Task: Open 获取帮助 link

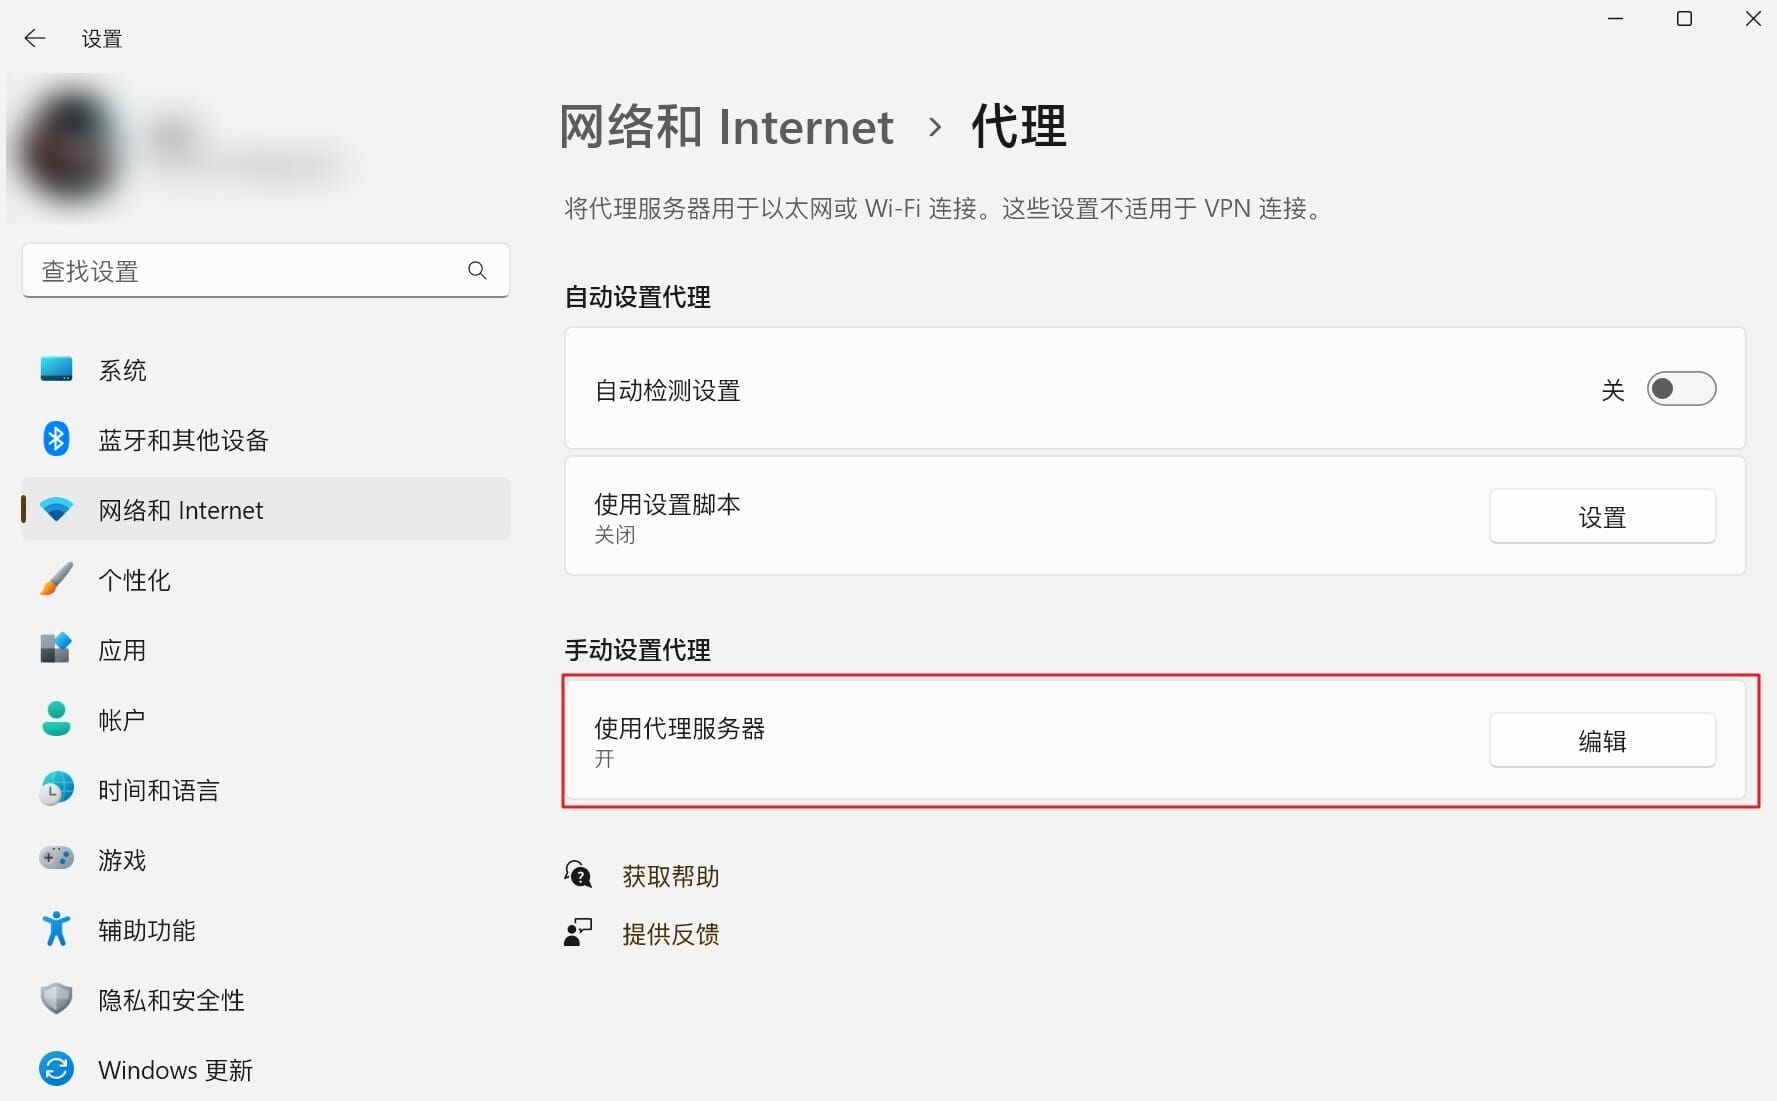Action: point(670,877)
